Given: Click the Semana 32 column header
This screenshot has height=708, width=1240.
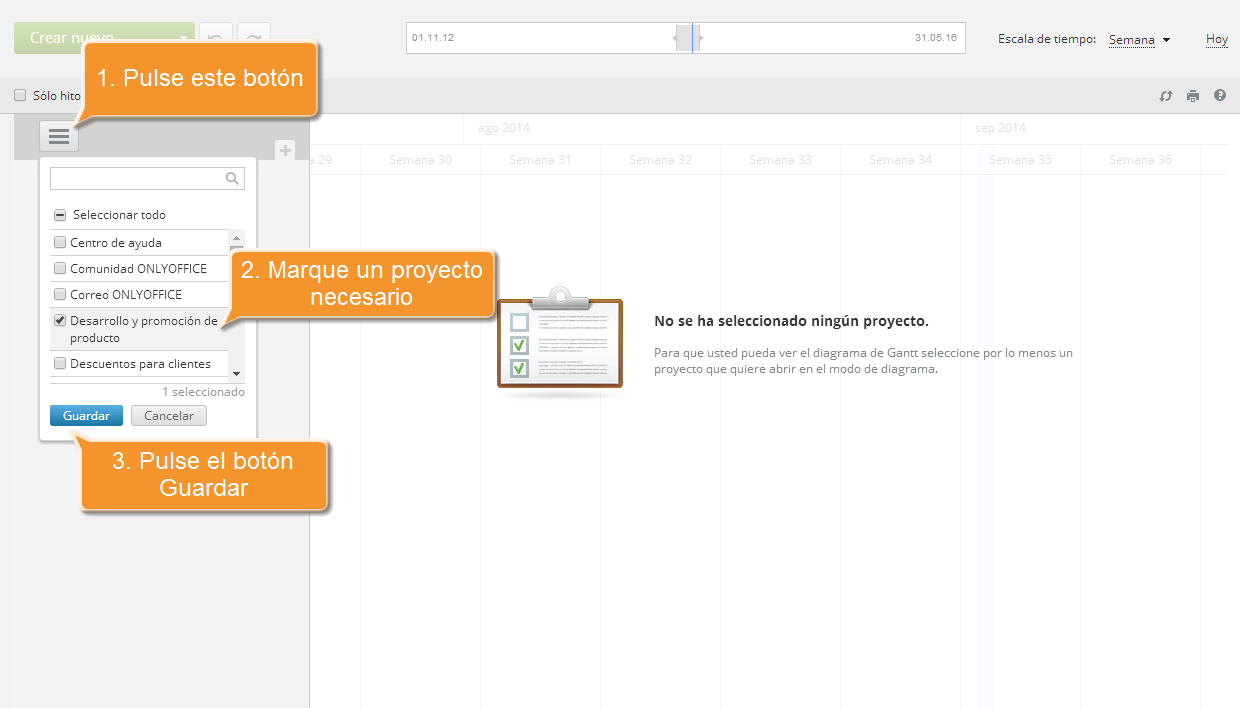Looking at the screenshot, I should pyautogui.click(x=660, y=160).
